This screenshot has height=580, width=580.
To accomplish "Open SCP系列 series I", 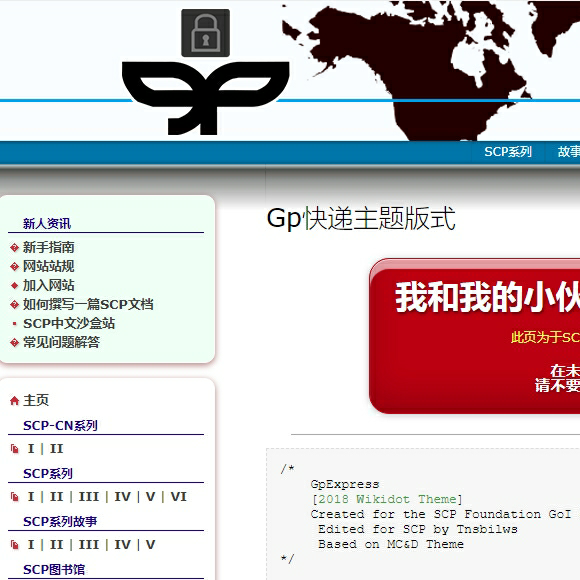I will click(31, 497).
